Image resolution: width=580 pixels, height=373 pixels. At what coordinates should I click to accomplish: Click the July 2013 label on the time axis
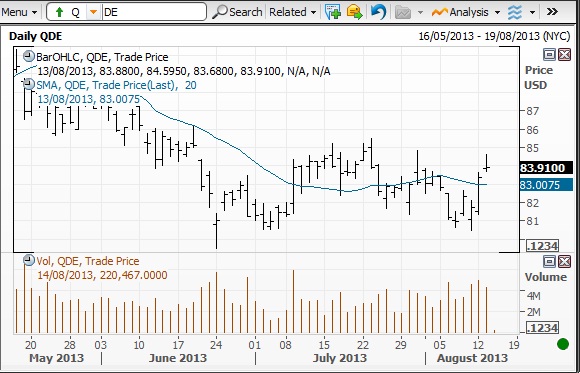click(340, 358)
